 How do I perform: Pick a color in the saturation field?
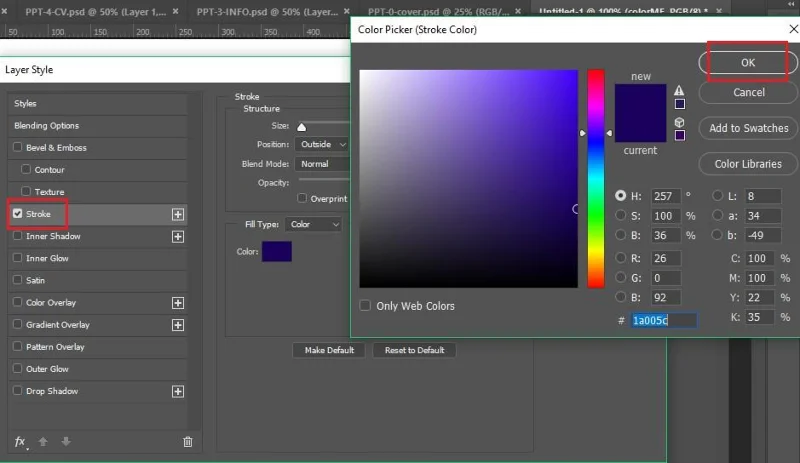[x=468, y=179]
